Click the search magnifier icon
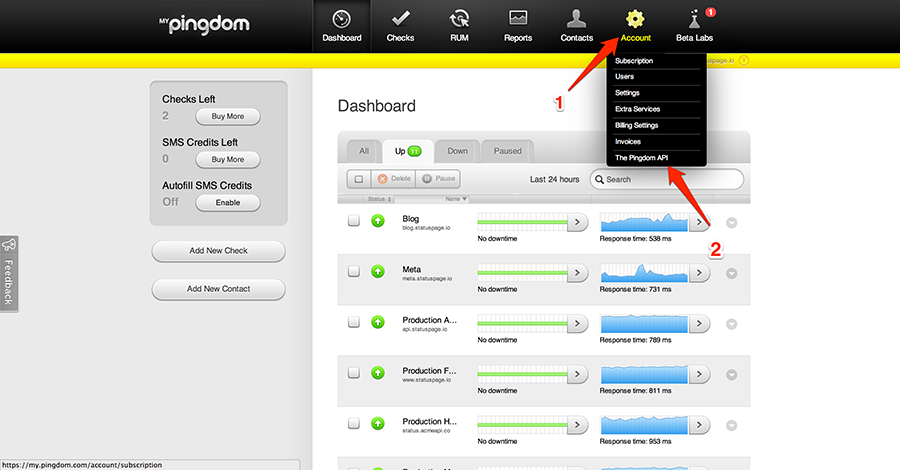 pos(599,179)
